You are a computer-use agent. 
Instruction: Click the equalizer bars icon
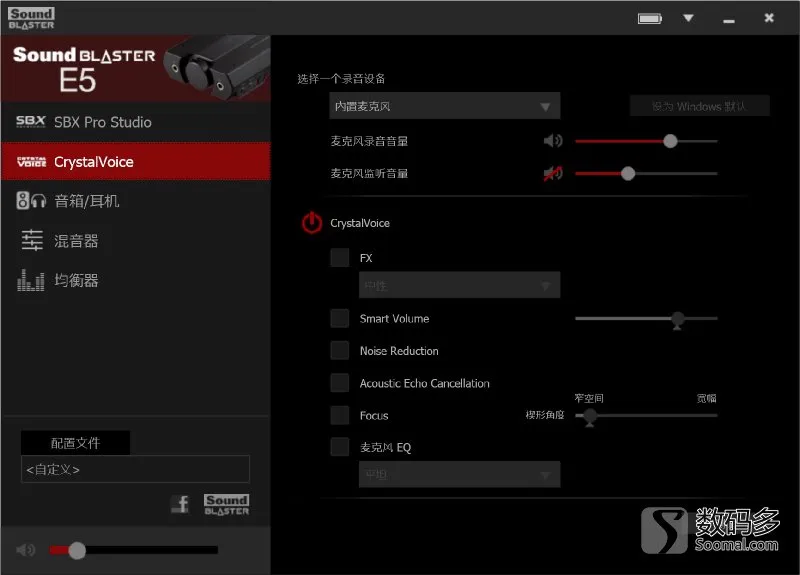tap(31, 280)
